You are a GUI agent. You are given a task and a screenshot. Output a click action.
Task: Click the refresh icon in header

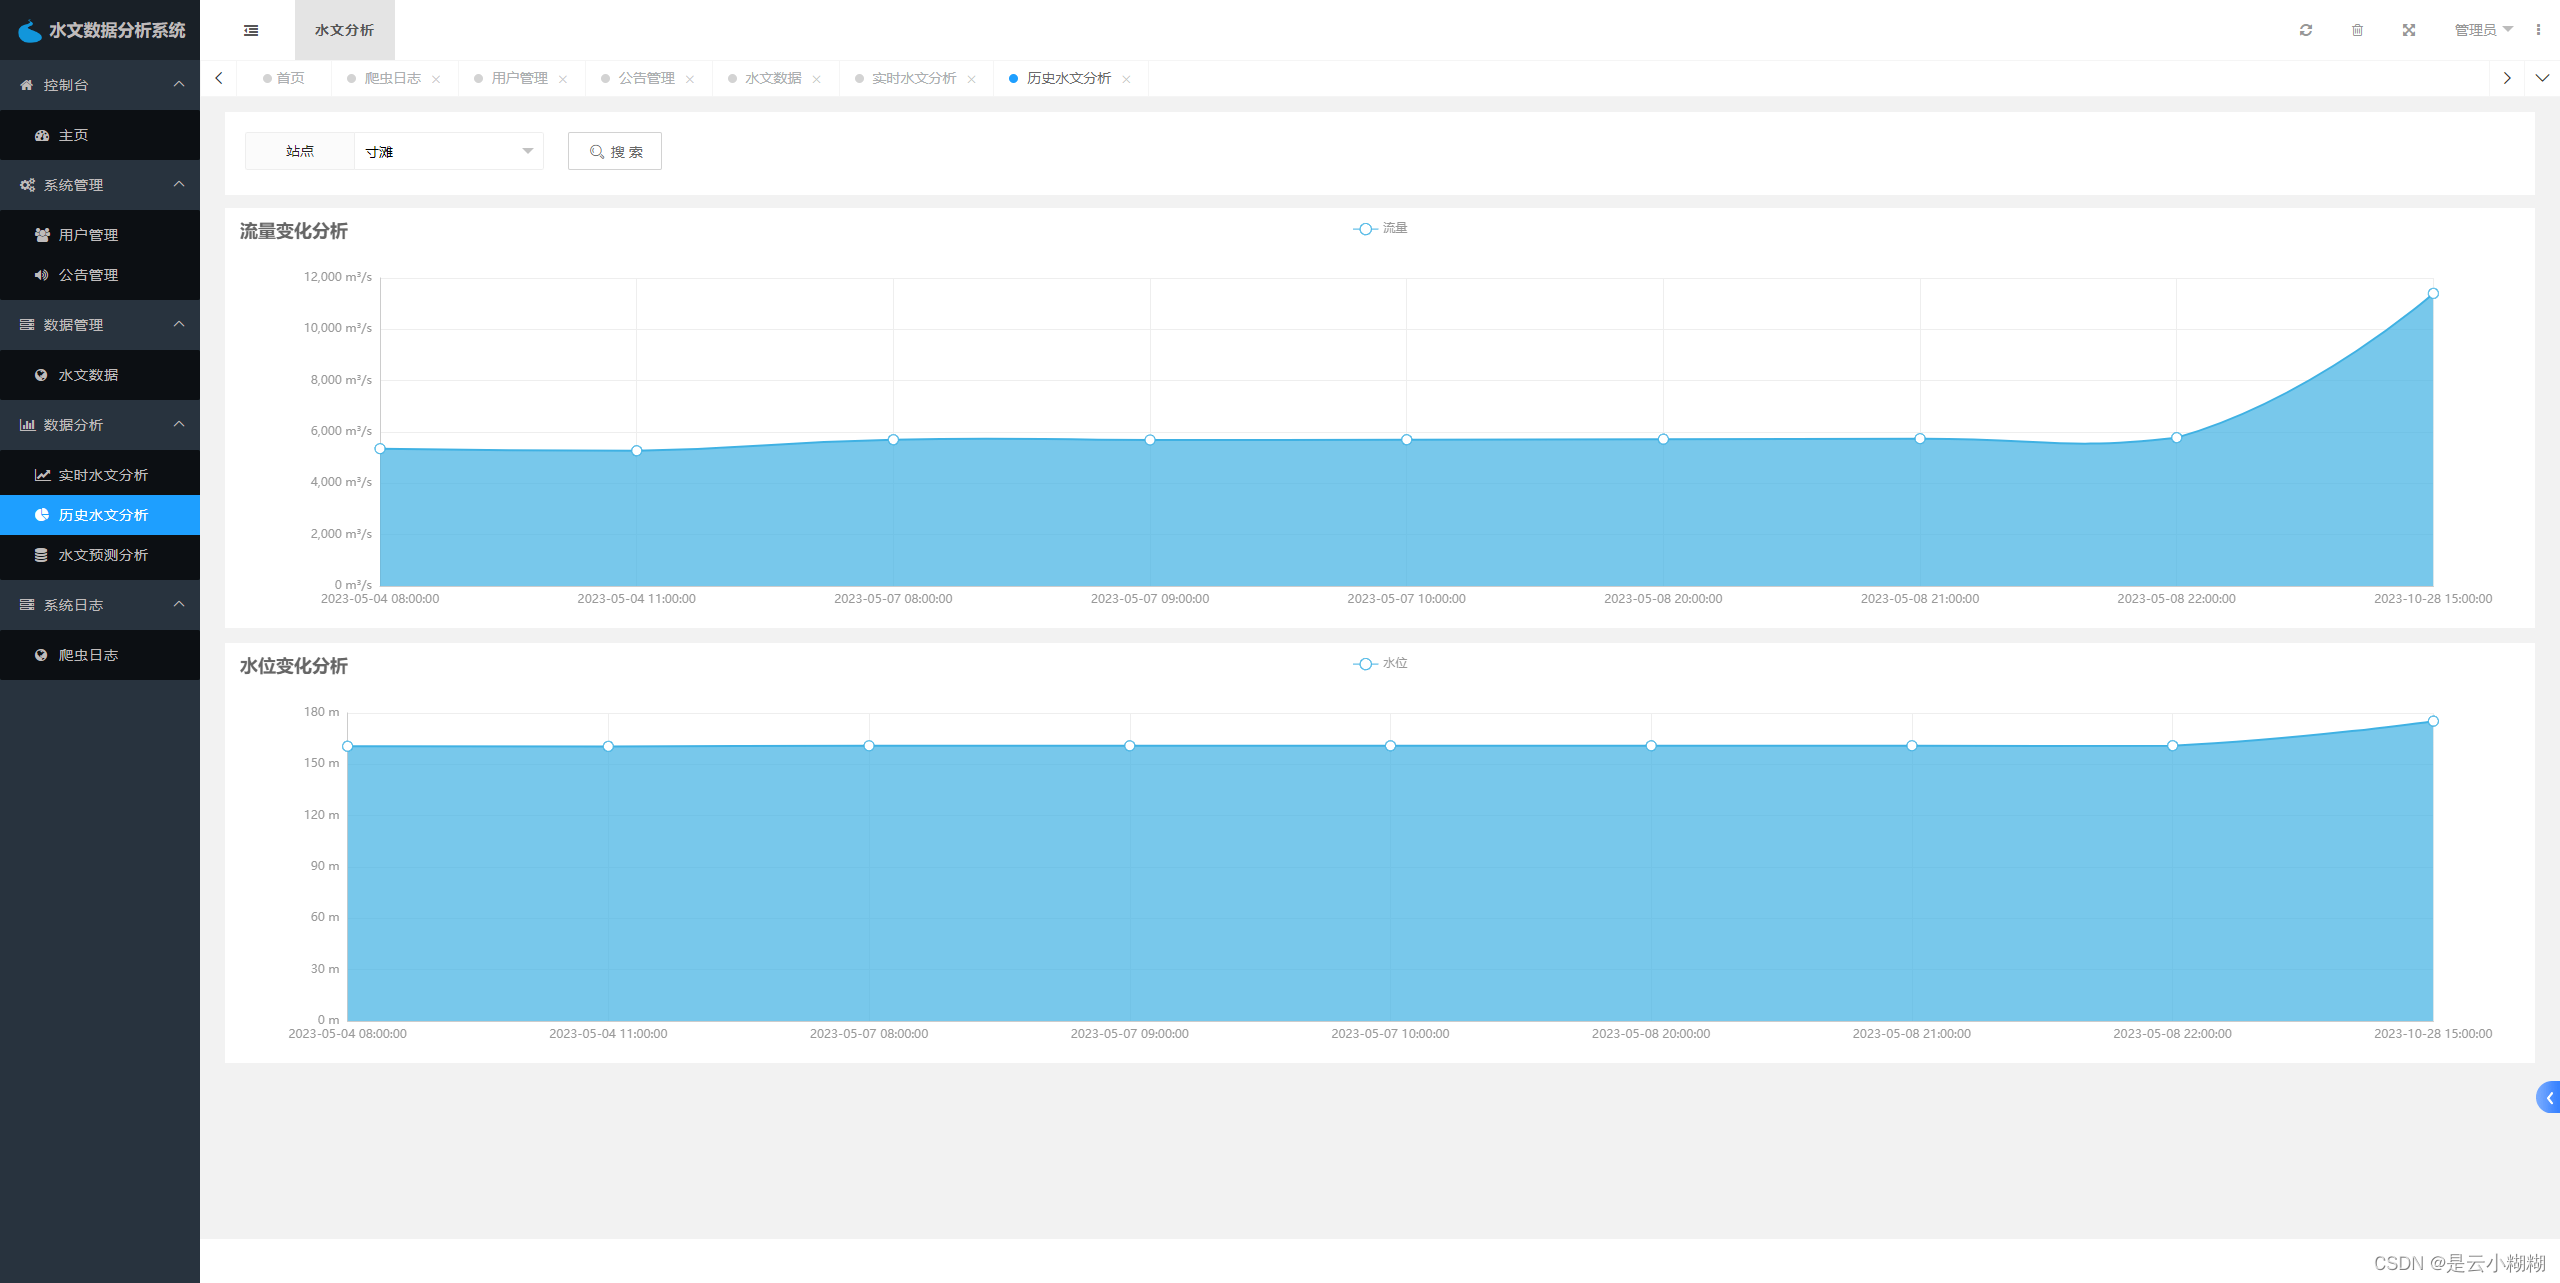2306,30
